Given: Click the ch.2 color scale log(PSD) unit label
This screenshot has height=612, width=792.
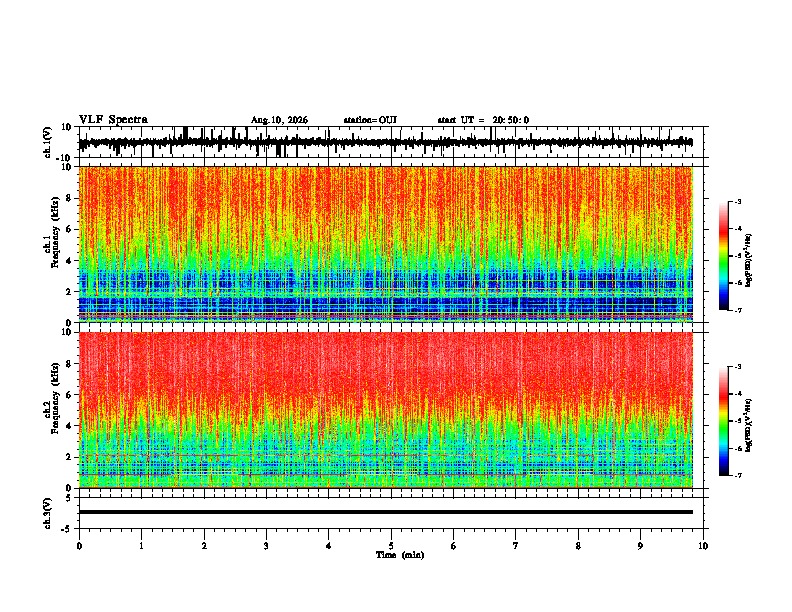Looking at the screenshot, I should pos(749,425).
